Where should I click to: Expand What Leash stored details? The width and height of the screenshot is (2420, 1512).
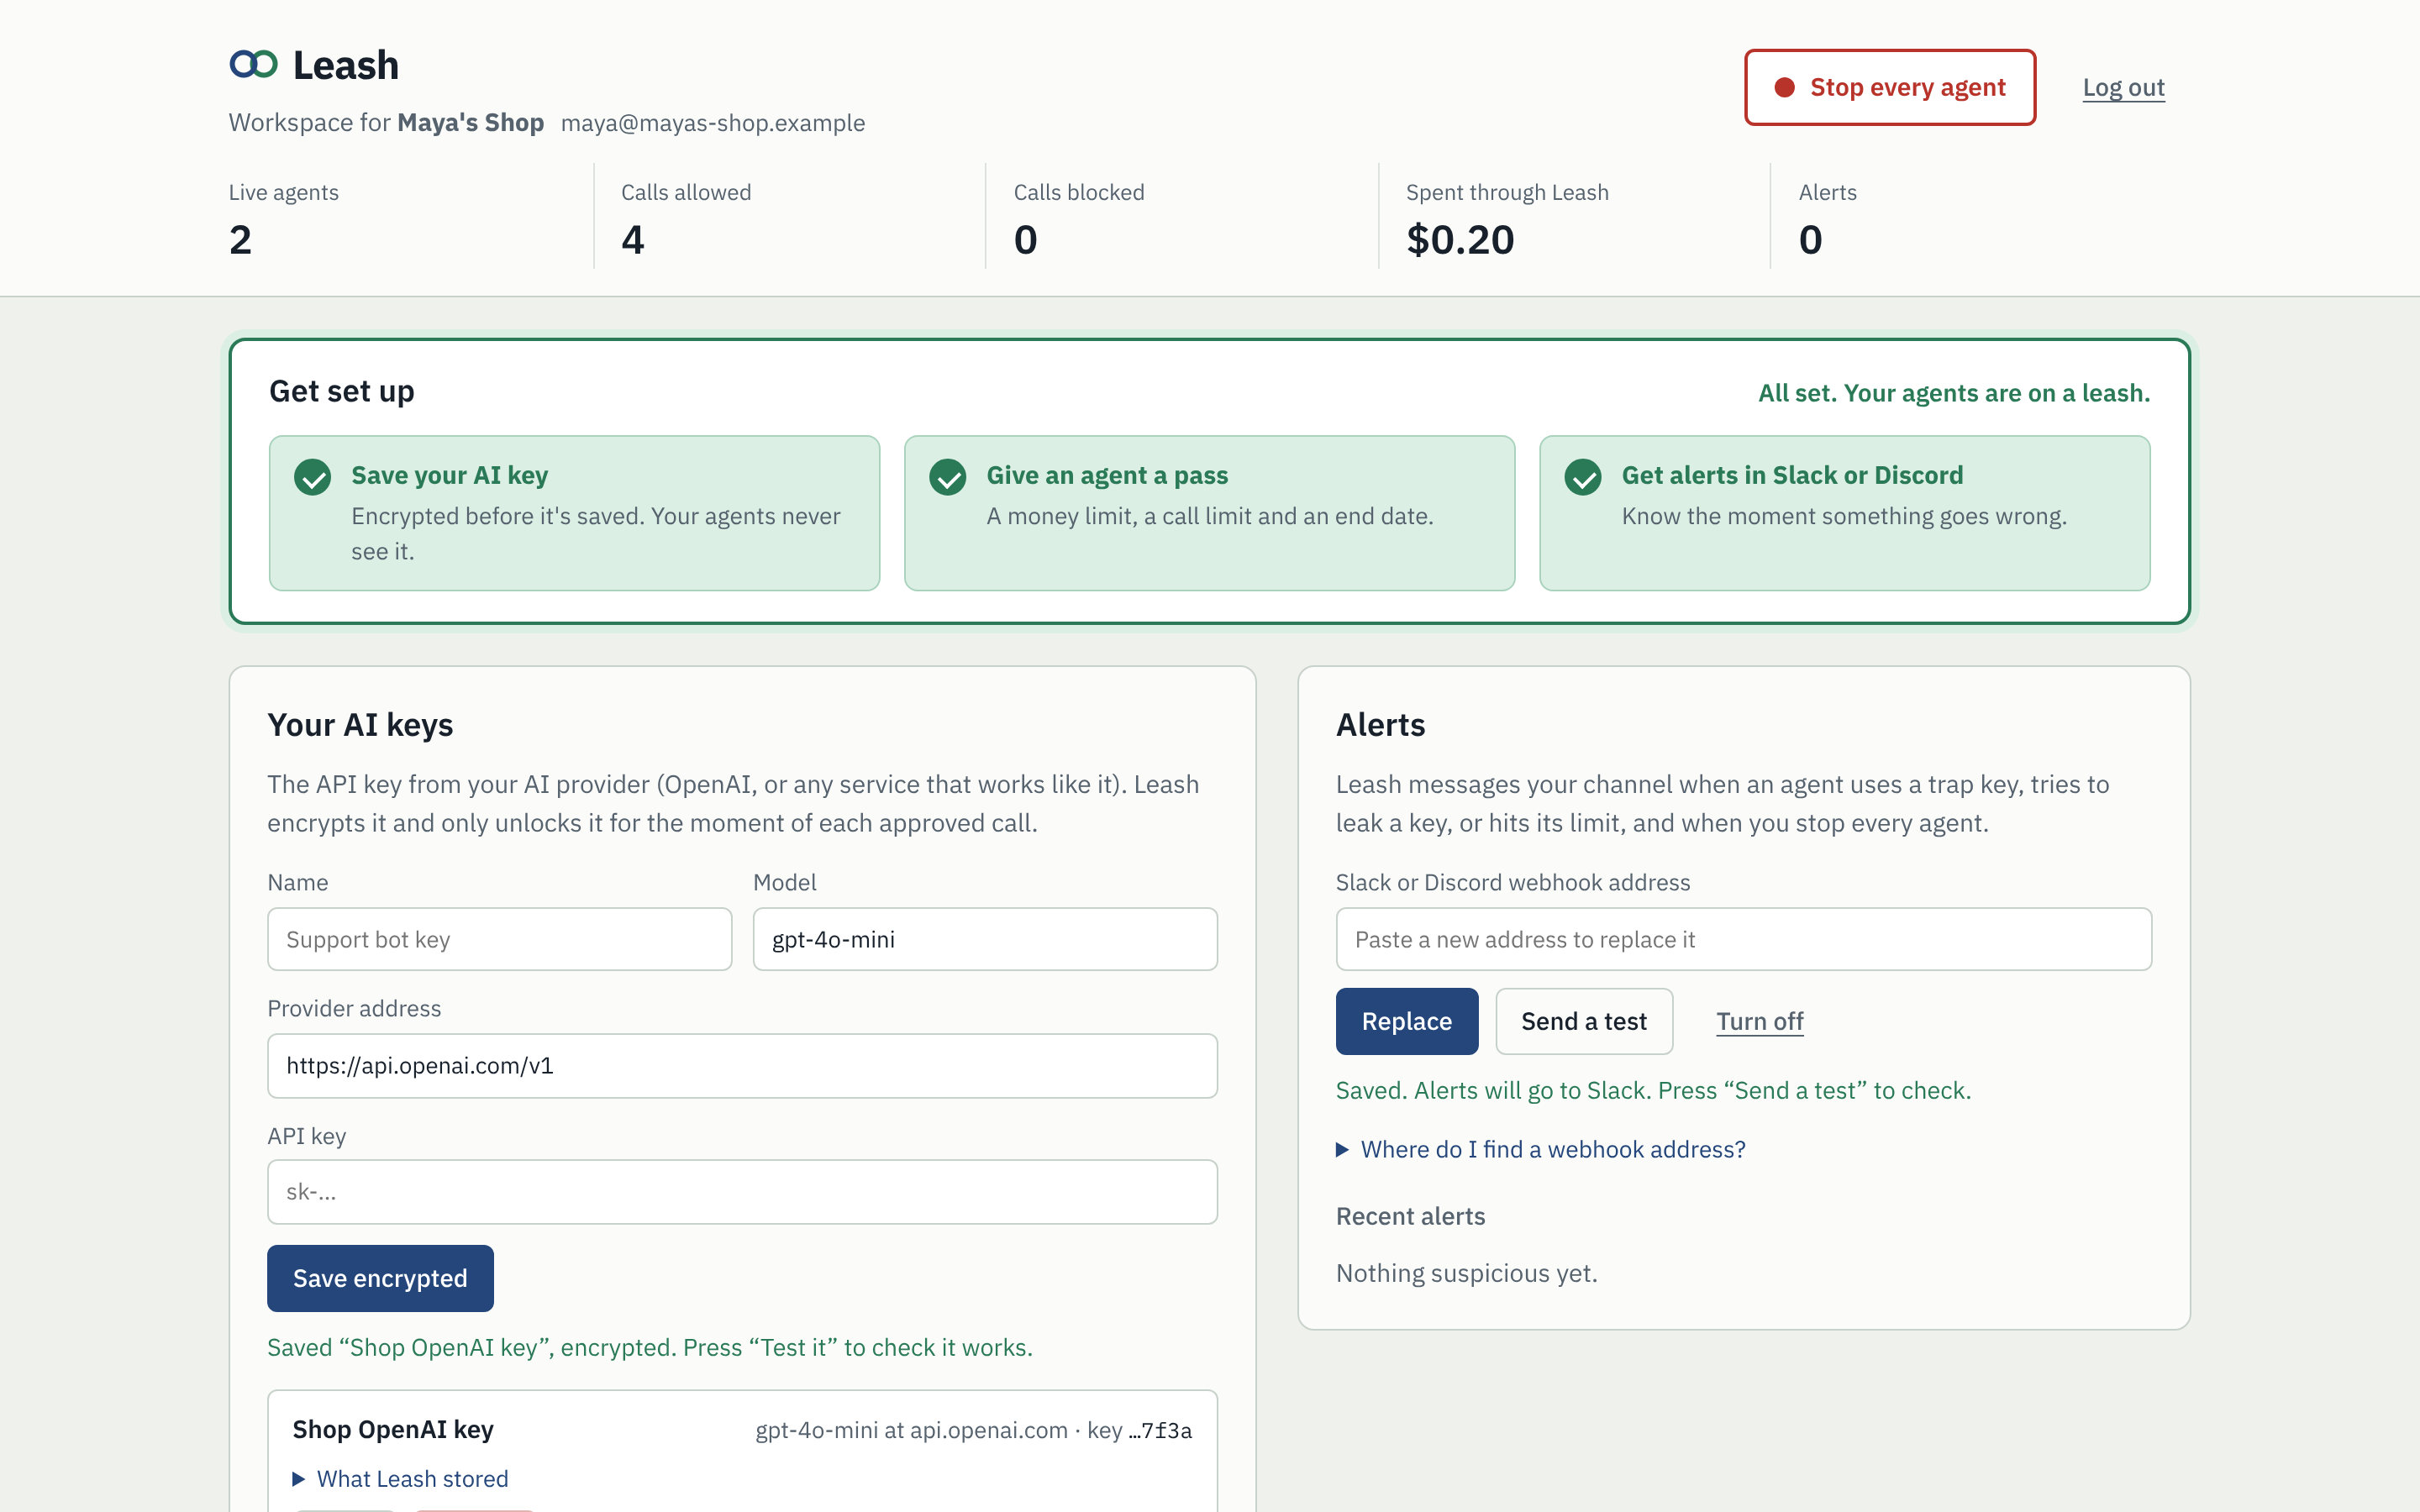pyautogui.click(x=400, y=1478)
